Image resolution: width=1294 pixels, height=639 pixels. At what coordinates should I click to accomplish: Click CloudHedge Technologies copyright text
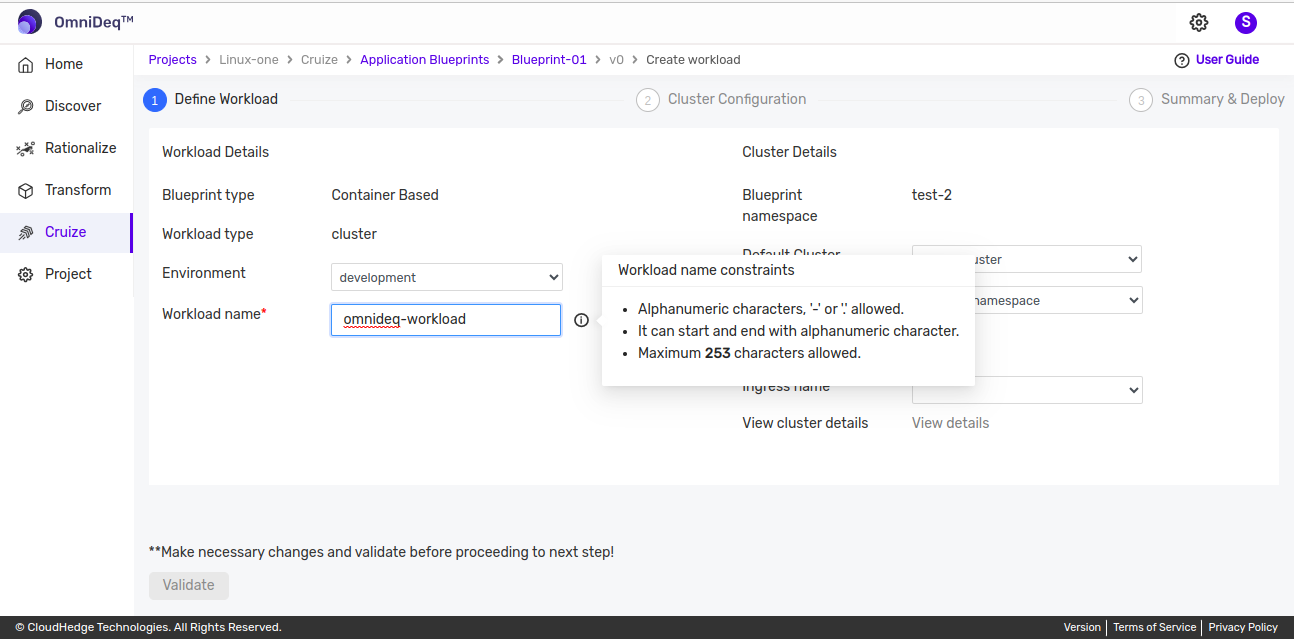pyautogui.click(x=148, y=627)
